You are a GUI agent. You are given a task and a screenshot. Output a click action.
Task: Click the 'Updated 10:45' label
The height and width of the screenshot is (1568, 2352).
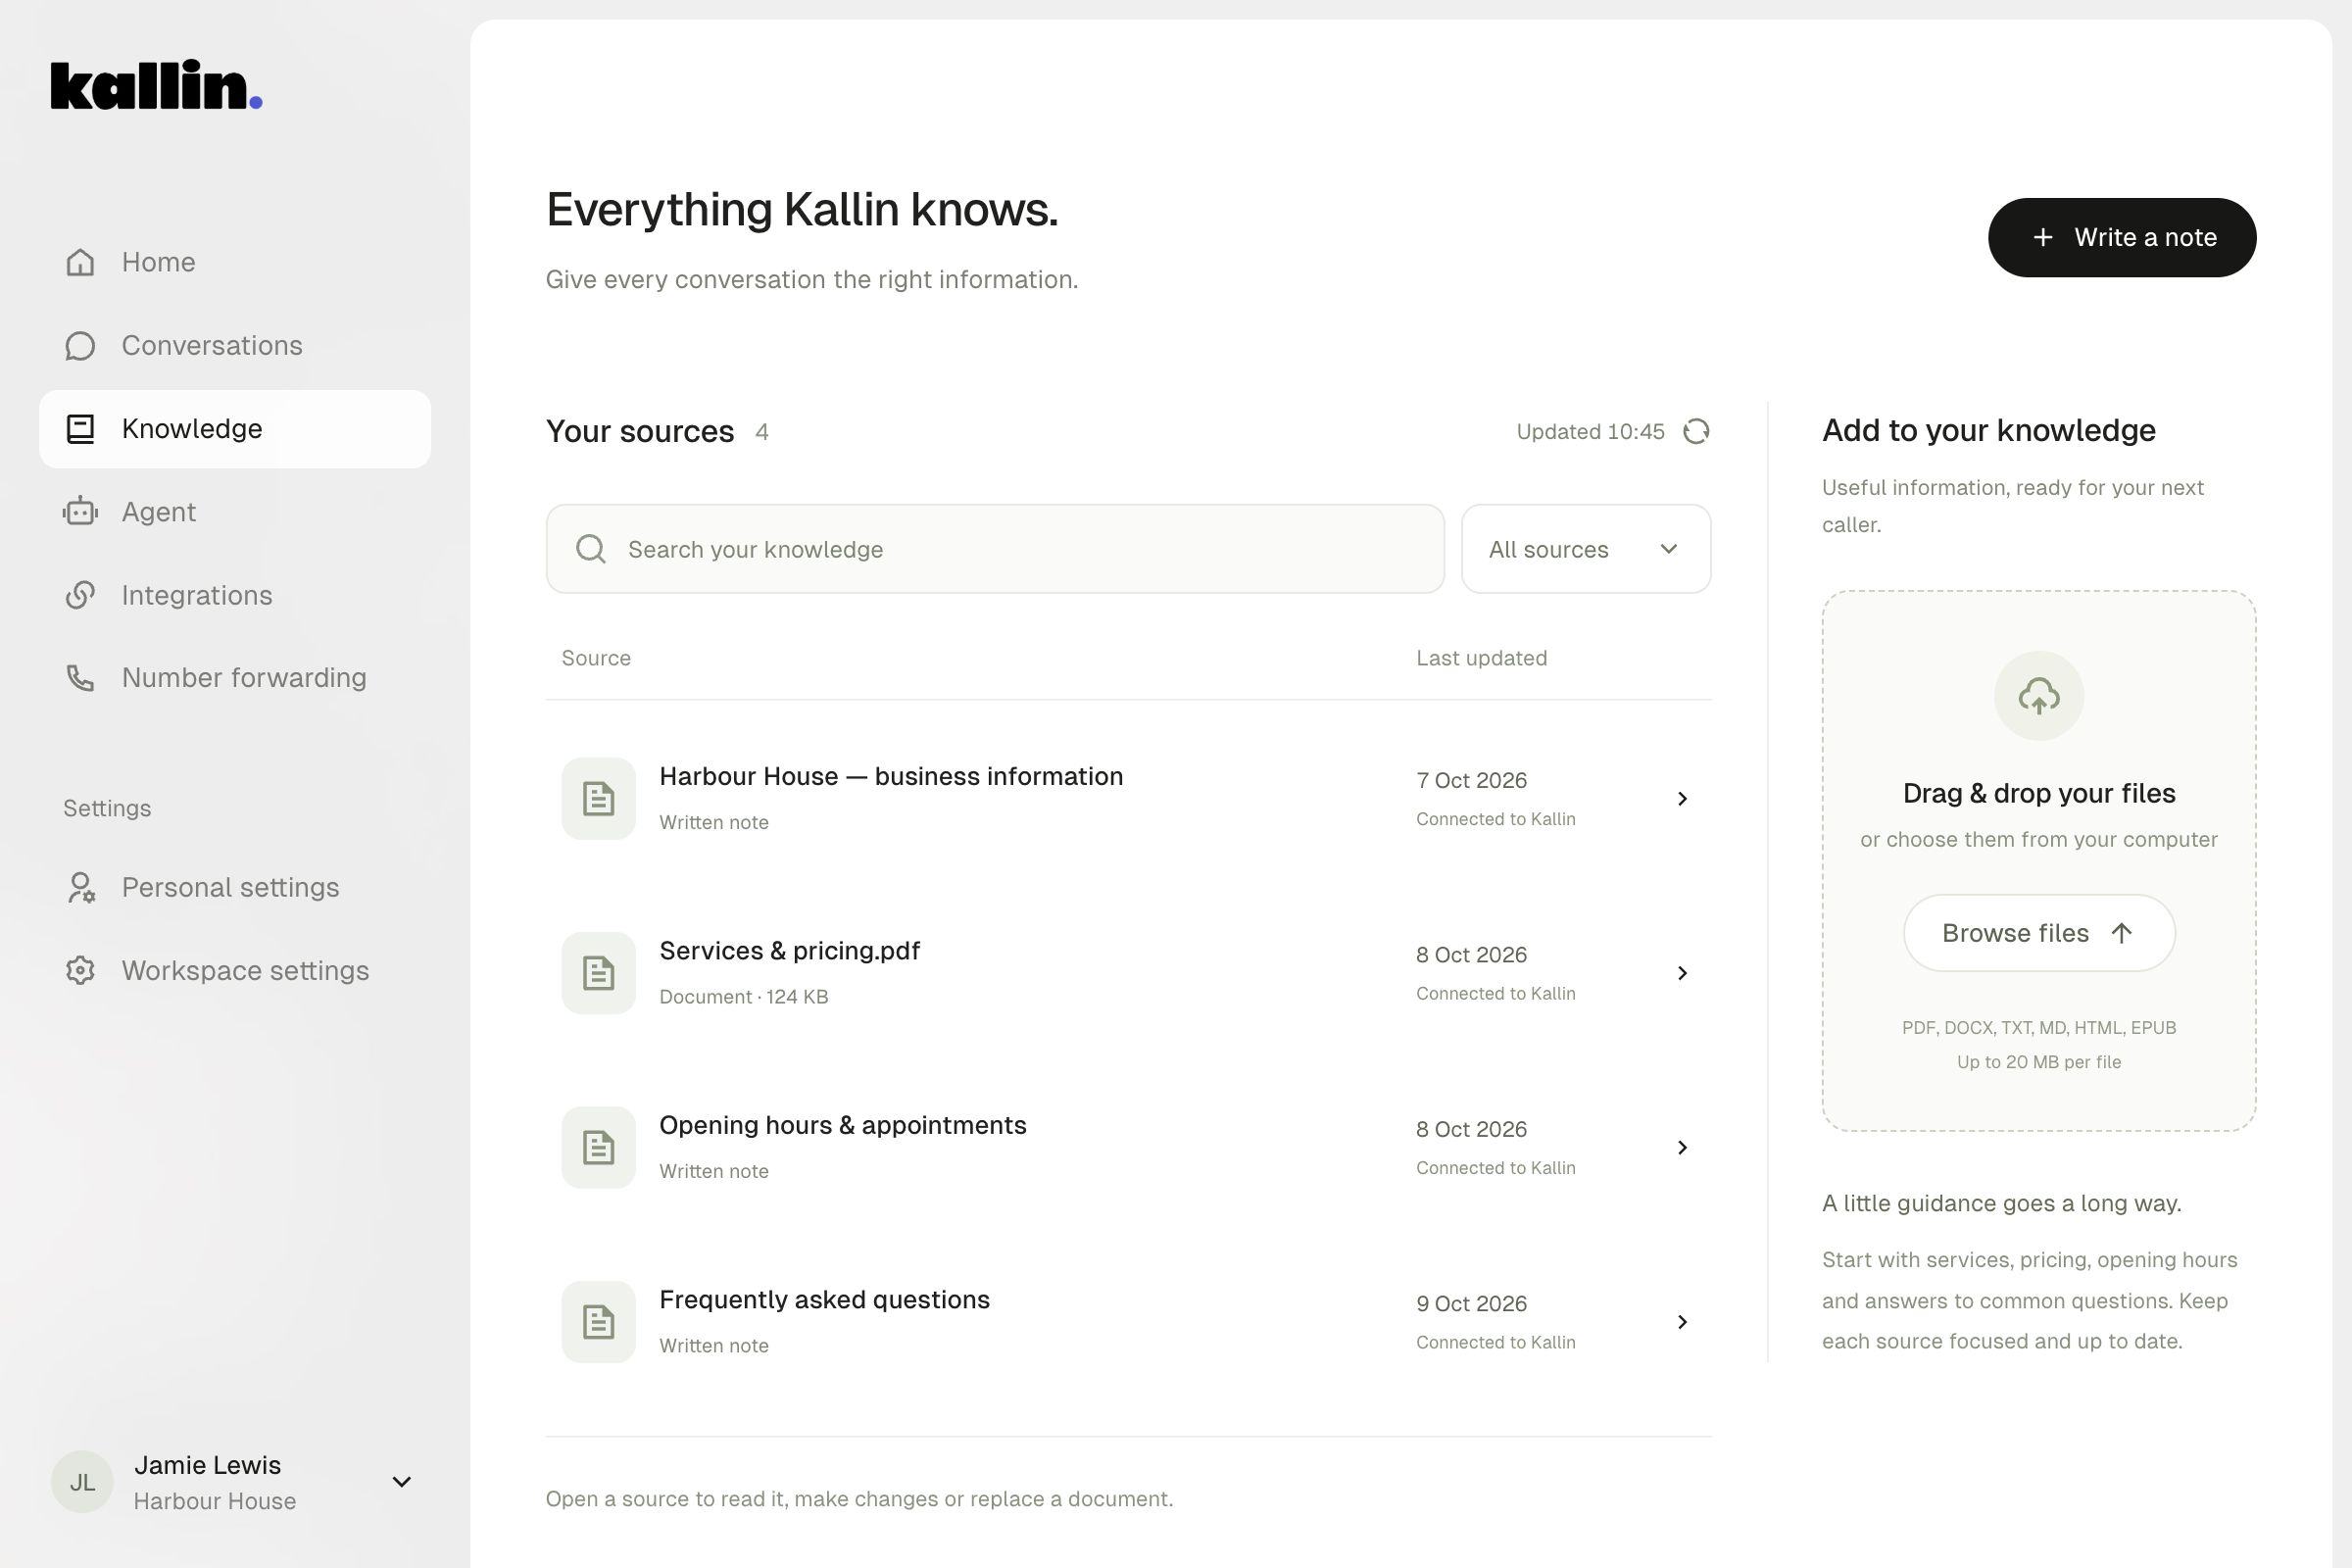click(1590, 432)
